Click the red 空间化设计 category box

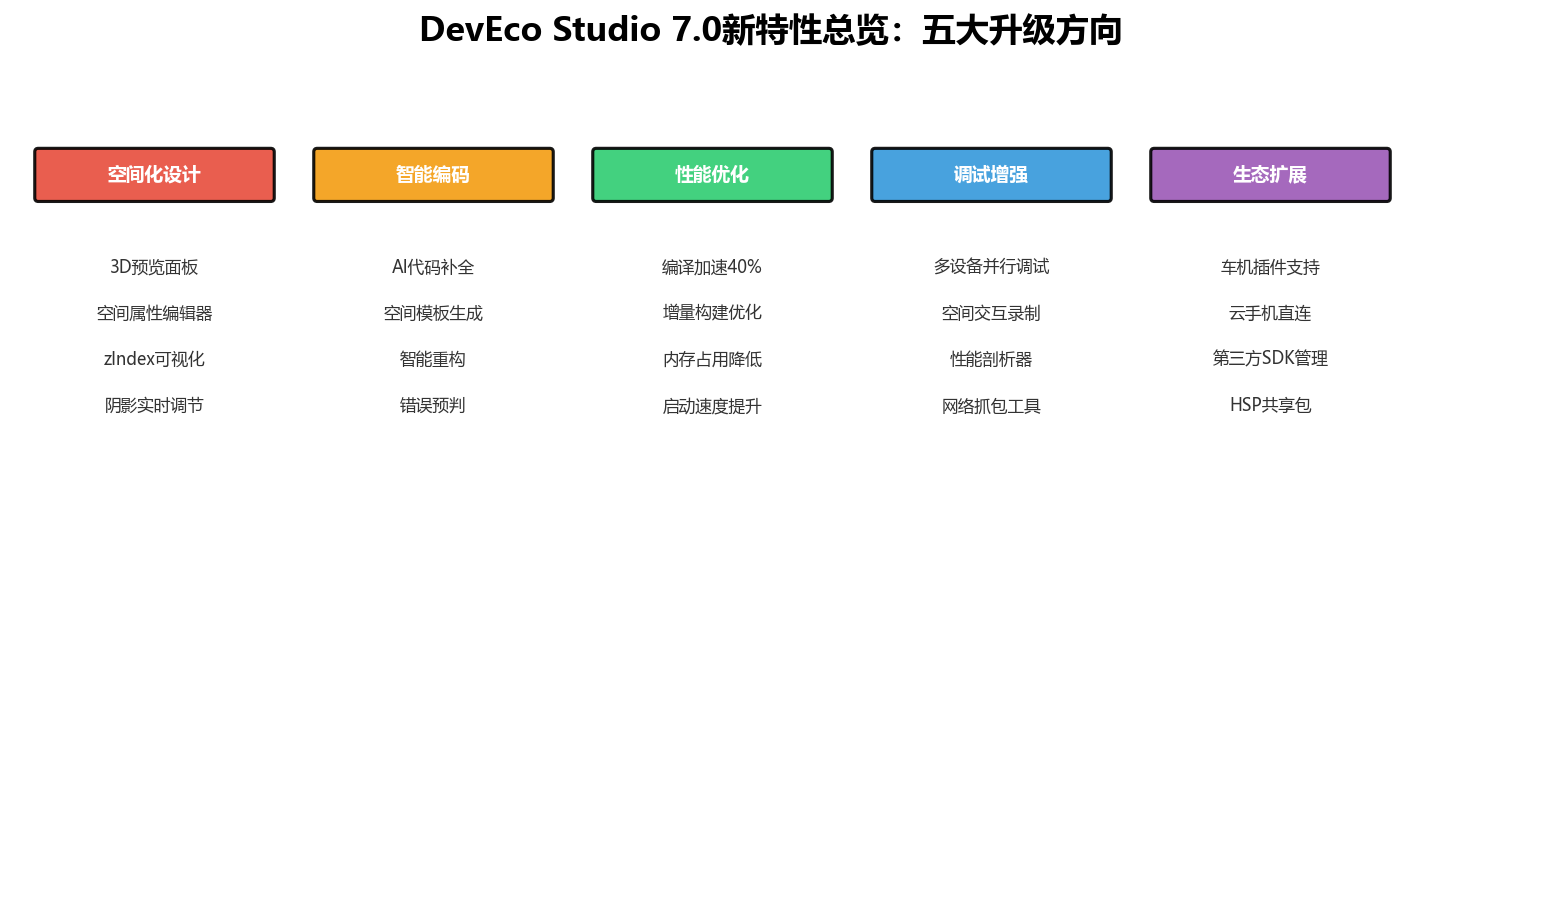[154, 175]
